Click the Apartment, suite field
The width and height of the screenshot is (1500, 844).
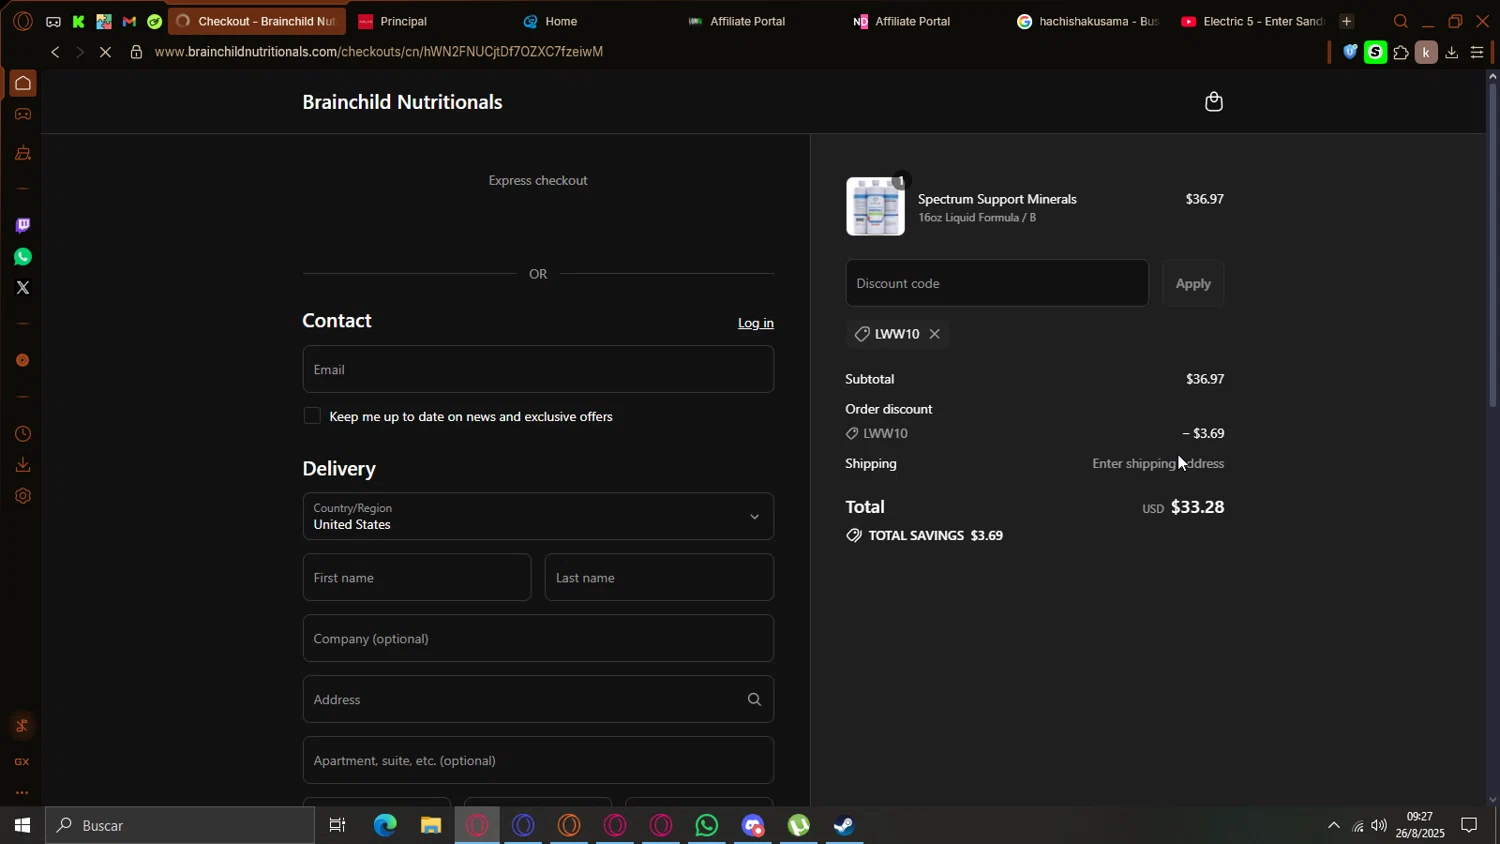tap(538, 760)
